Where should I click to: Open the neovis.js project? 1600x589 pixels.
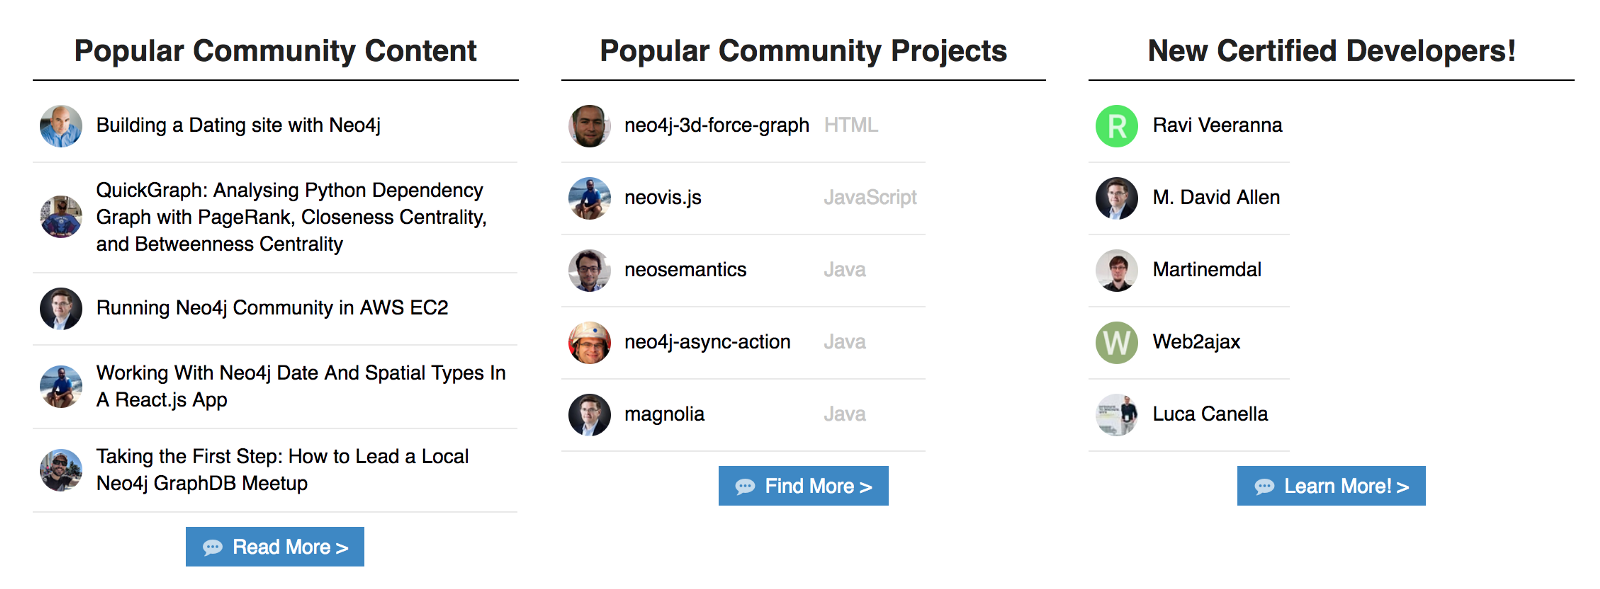pos(663,198)
